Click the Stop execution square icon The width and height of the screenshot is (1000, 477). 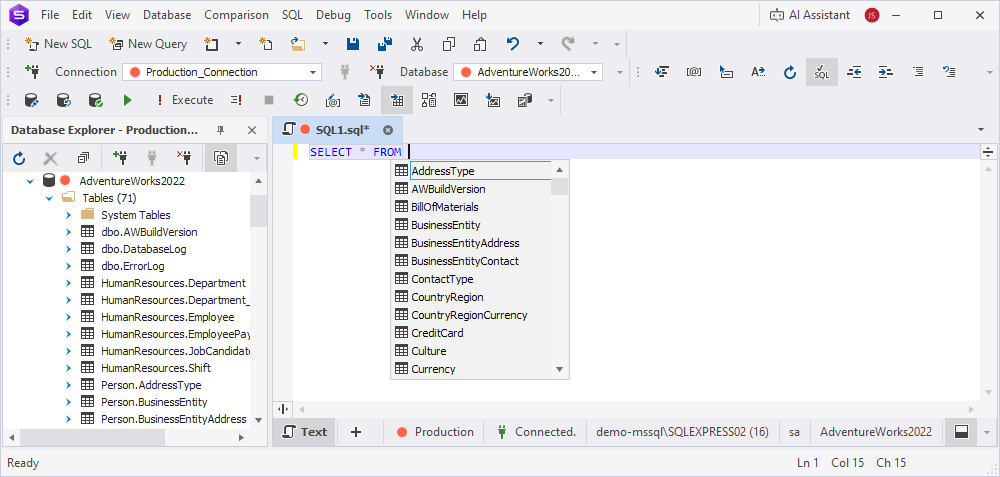coord(268,100)
